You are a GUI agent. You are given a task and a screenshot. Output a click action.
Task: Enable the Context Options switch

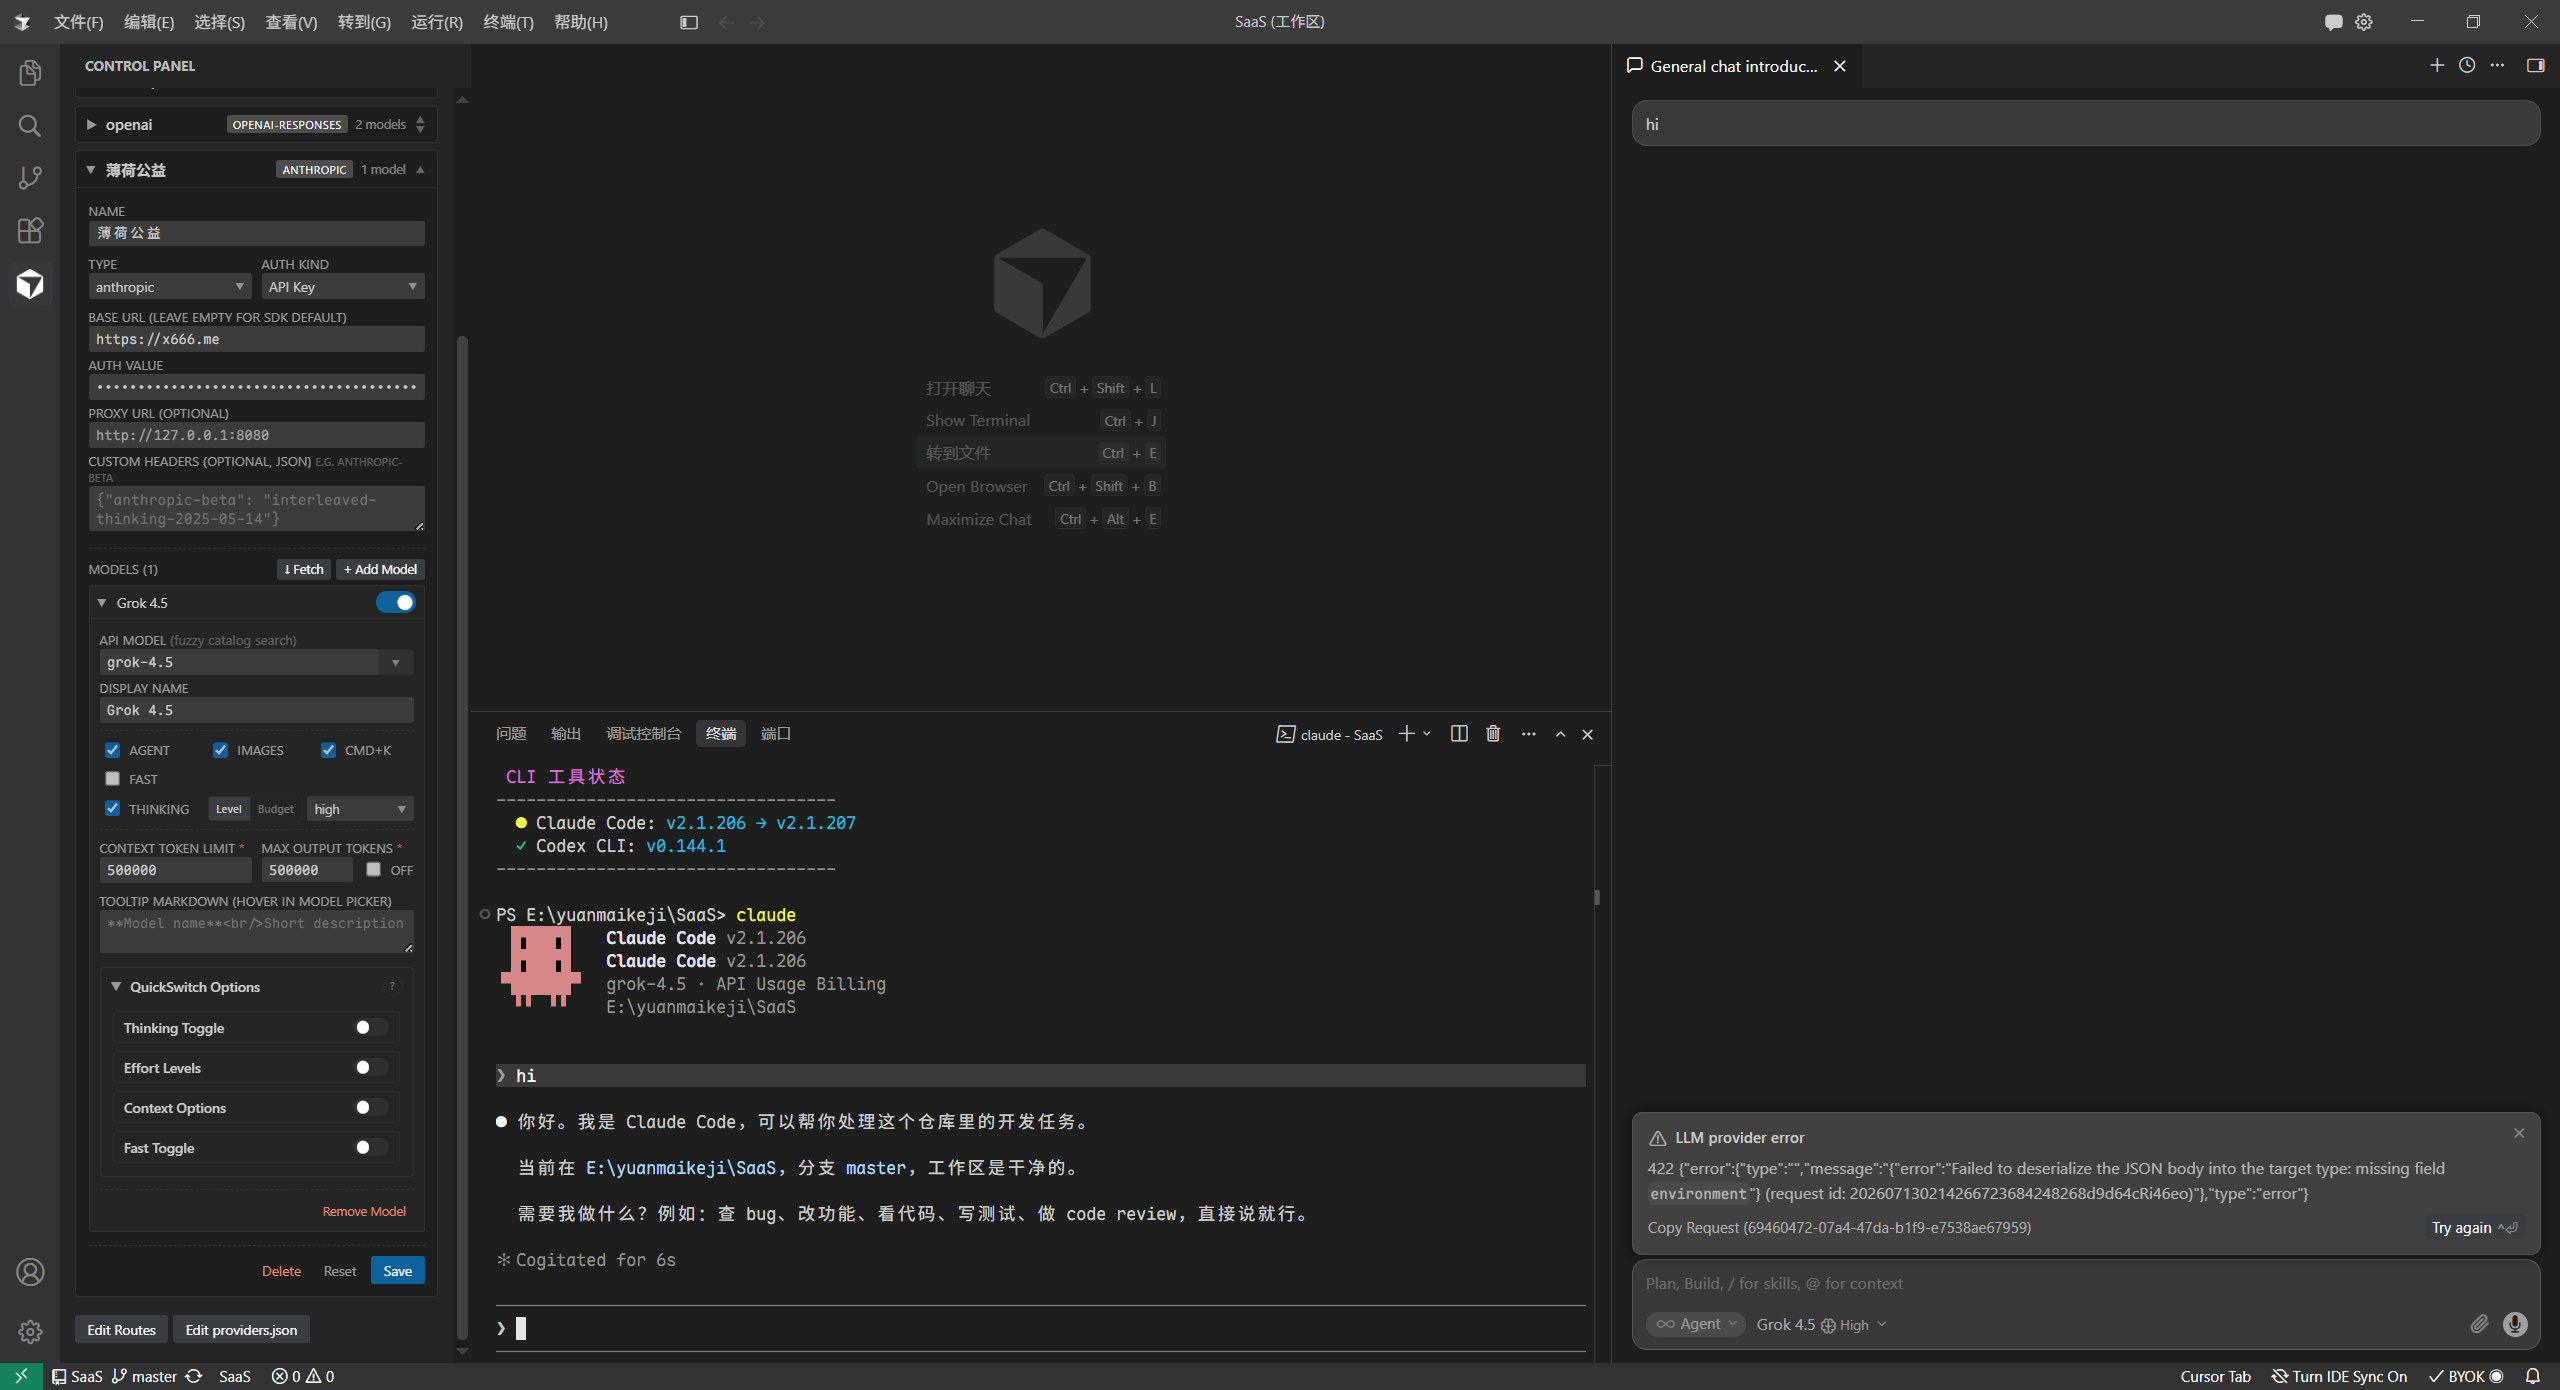(x=371, y=1108)
